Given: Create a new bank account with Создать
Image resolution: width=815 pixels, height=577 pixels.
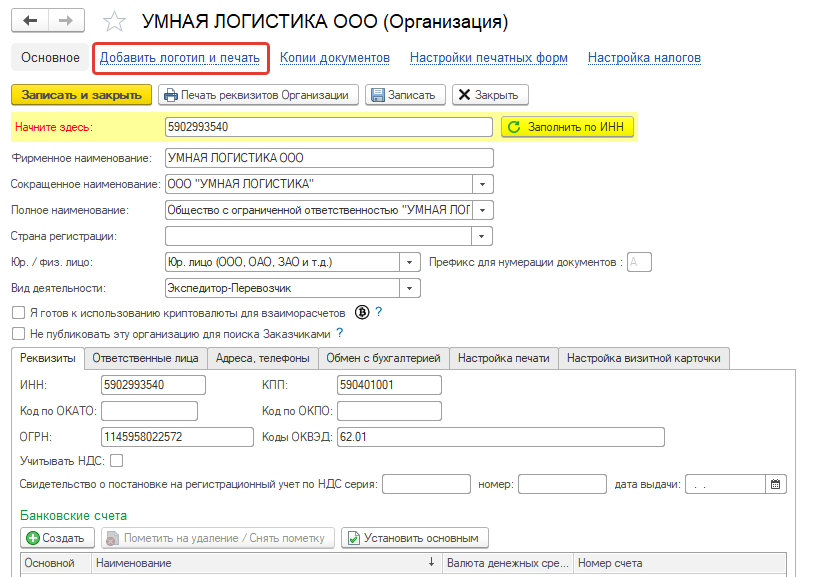Looking at the screenshot, I should 57,538.
